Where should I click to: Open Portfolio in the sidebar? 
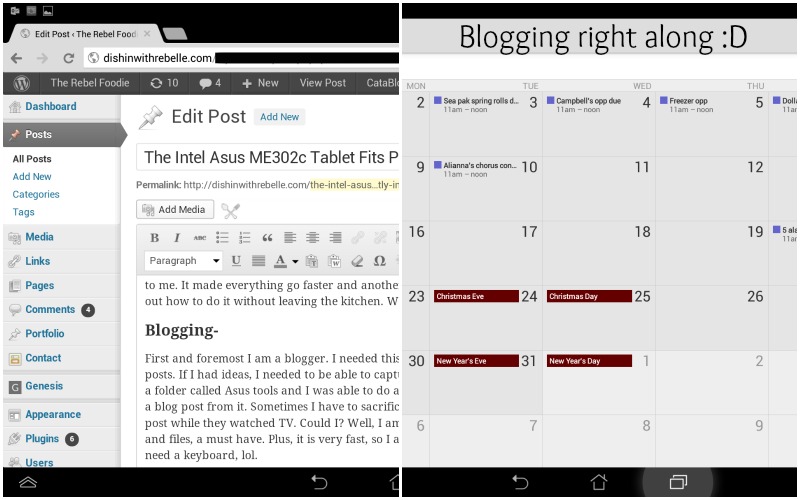coord(44,334)
